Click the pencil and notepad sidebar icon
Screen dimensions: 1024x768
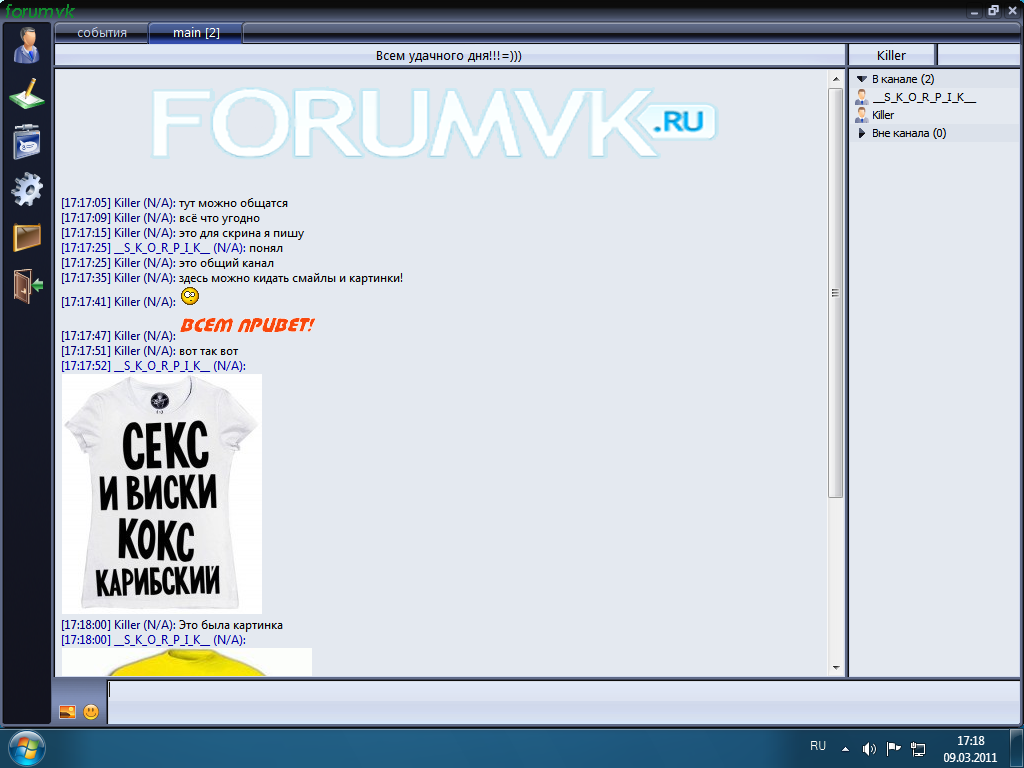tap(27, 94)
